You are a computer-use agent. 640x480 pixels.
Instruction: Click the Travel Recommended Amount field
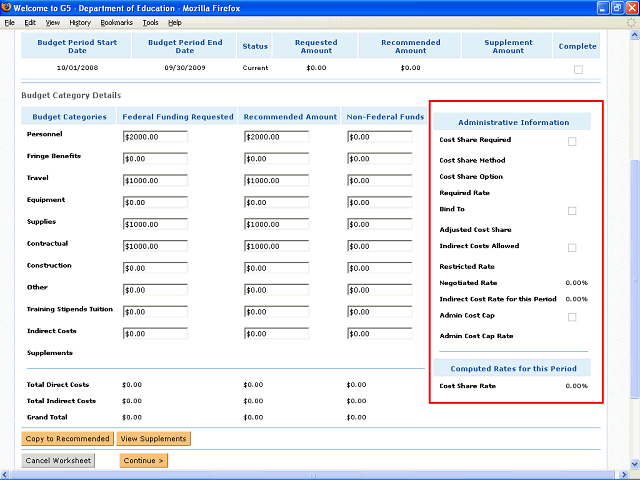pos(275,180)
